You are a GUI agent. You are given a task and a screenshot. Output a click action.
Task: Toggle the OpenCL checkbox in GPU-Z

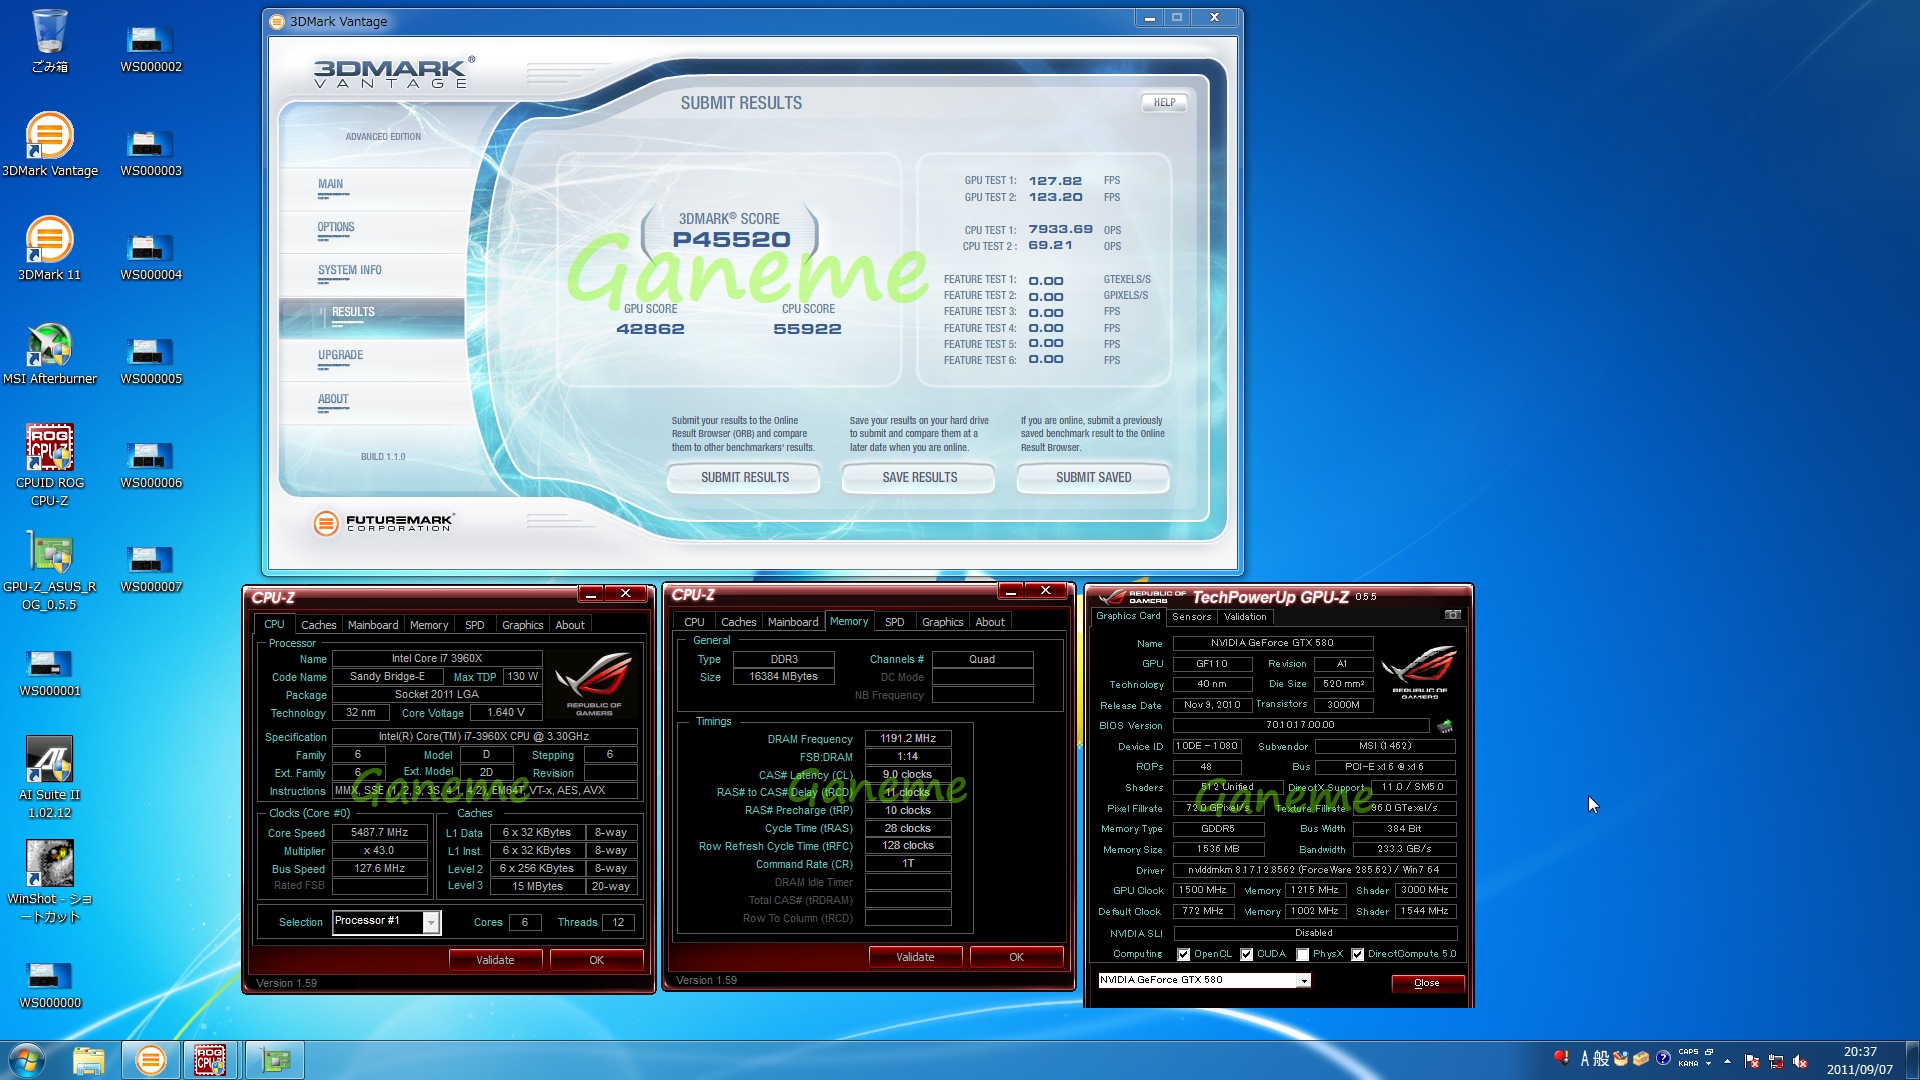[1184, 954]
